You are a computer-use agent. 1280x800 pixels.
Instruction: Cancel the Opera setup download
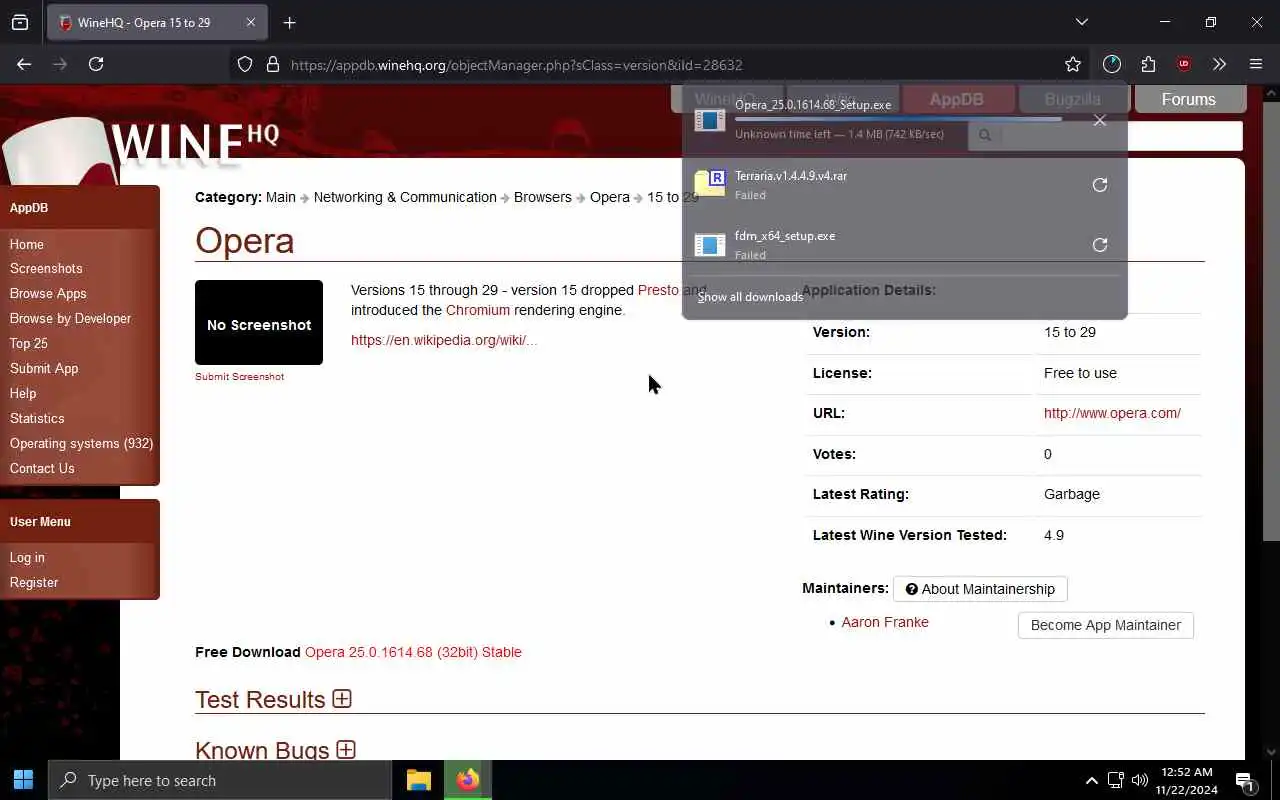pyautogui.click(x=1100, y=120)
